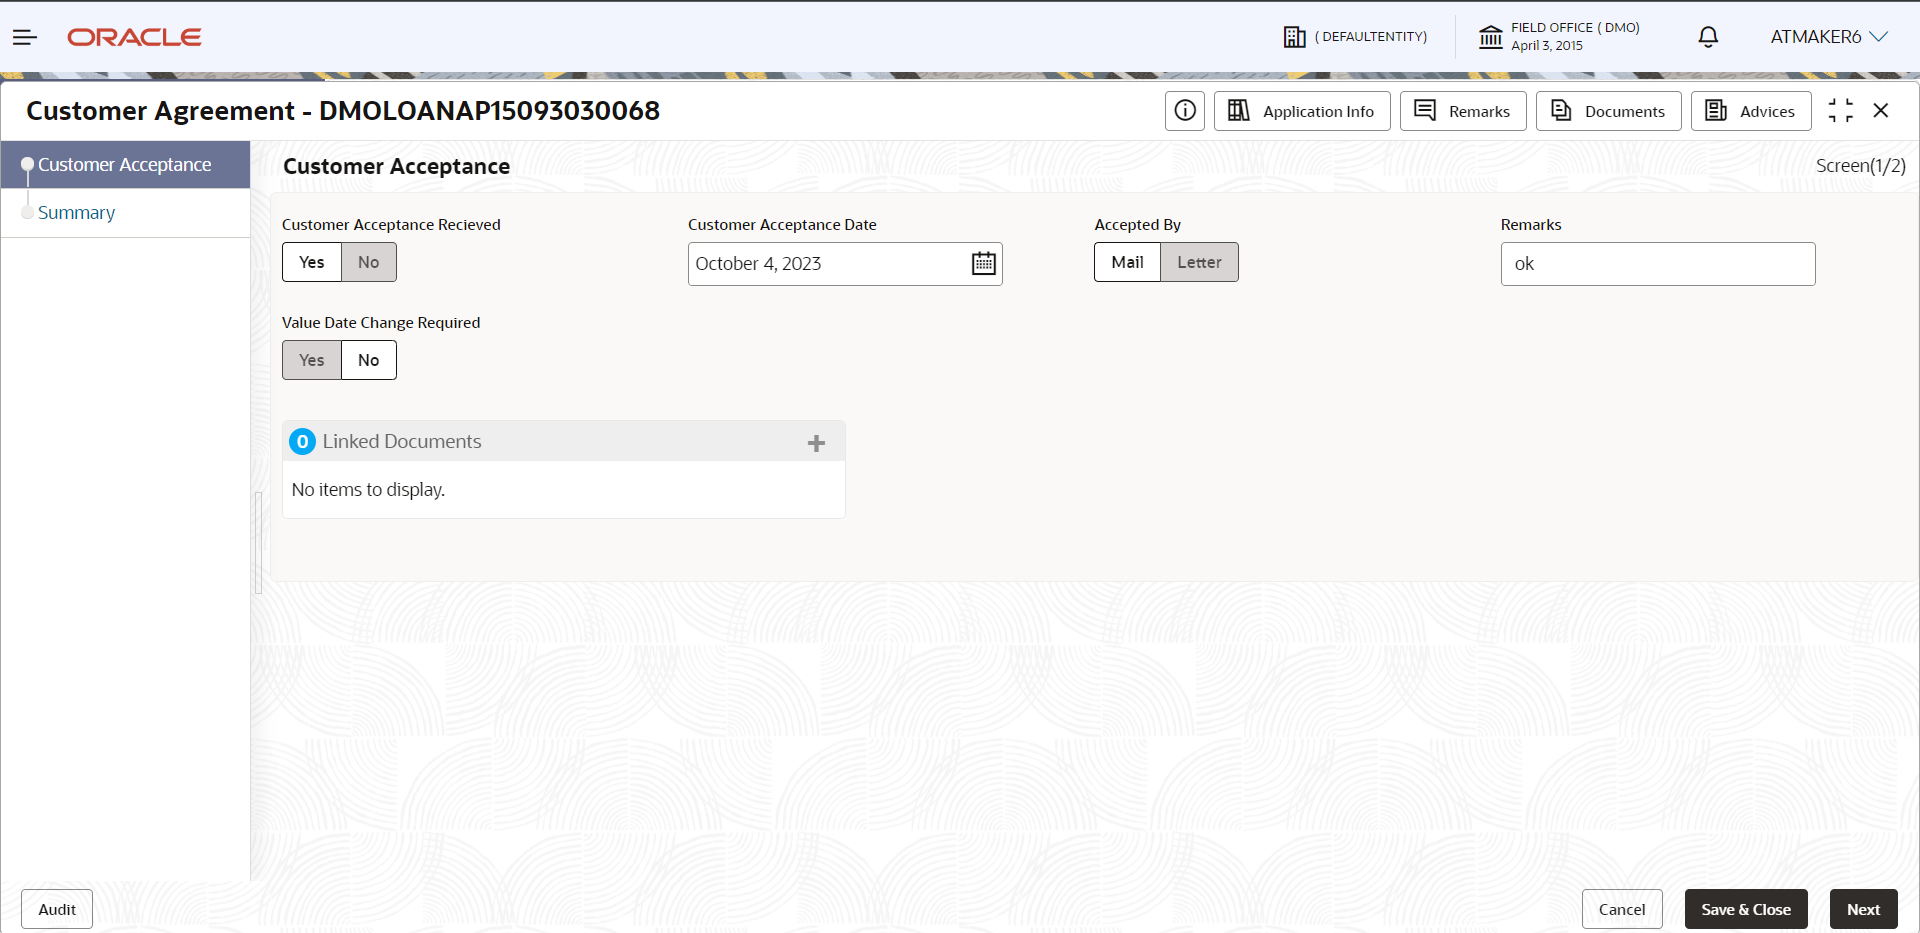Set Customer Acceptance Received to No

(x=369, y=262)
